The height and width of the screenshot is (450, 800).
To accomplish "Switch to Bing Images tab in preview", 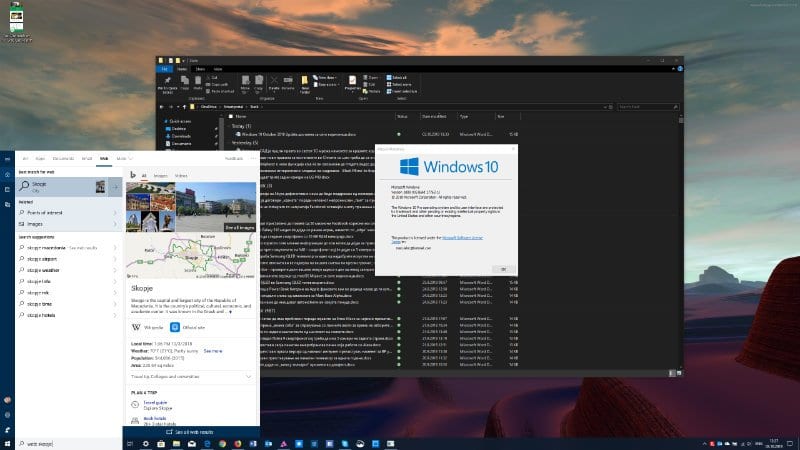I will coord(161,176).
